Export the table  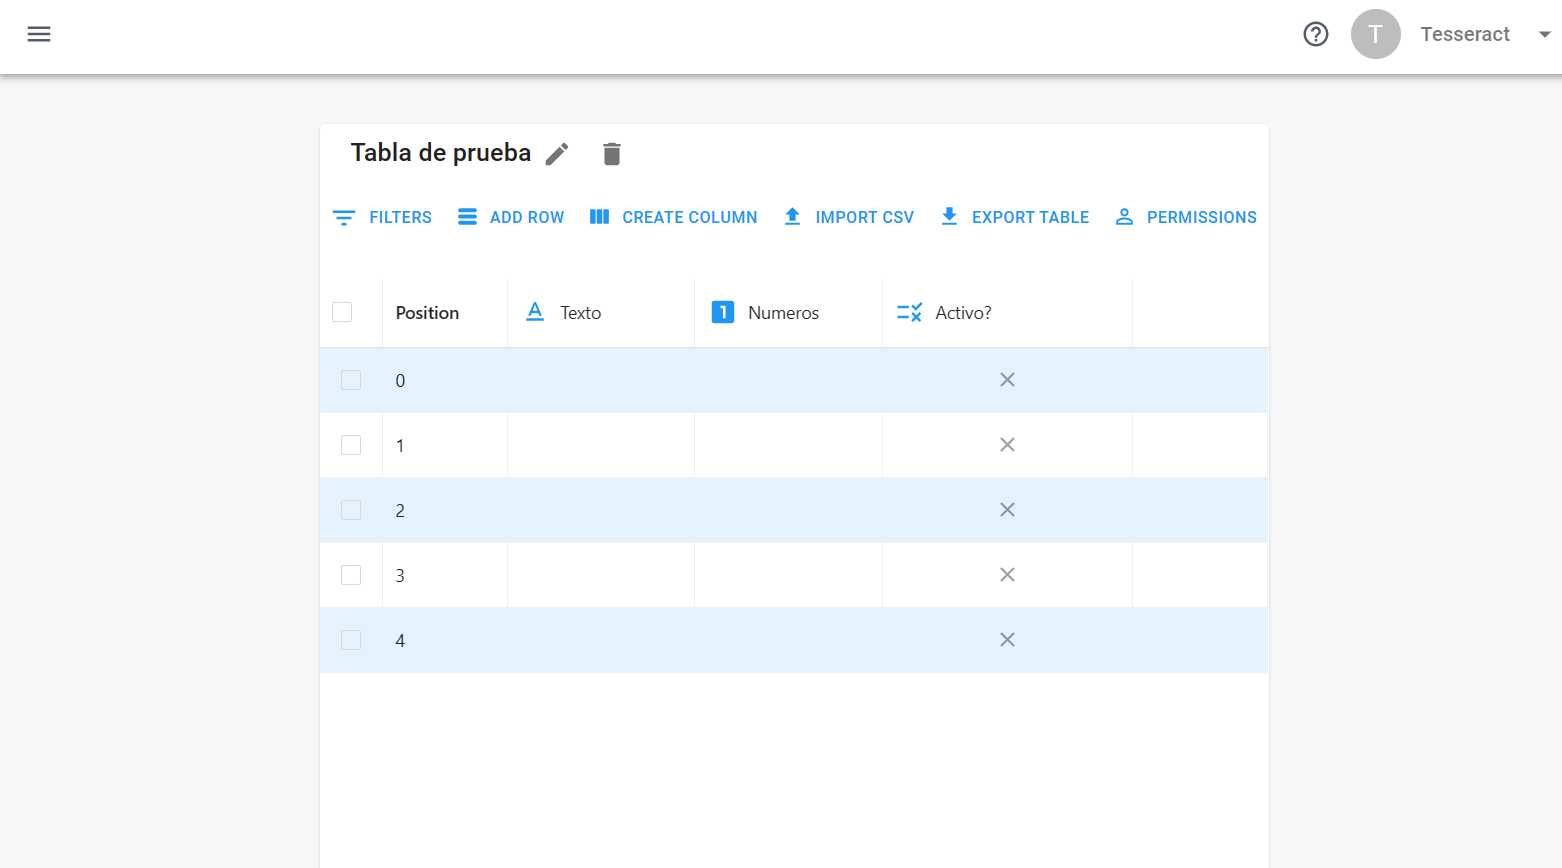1014,217
